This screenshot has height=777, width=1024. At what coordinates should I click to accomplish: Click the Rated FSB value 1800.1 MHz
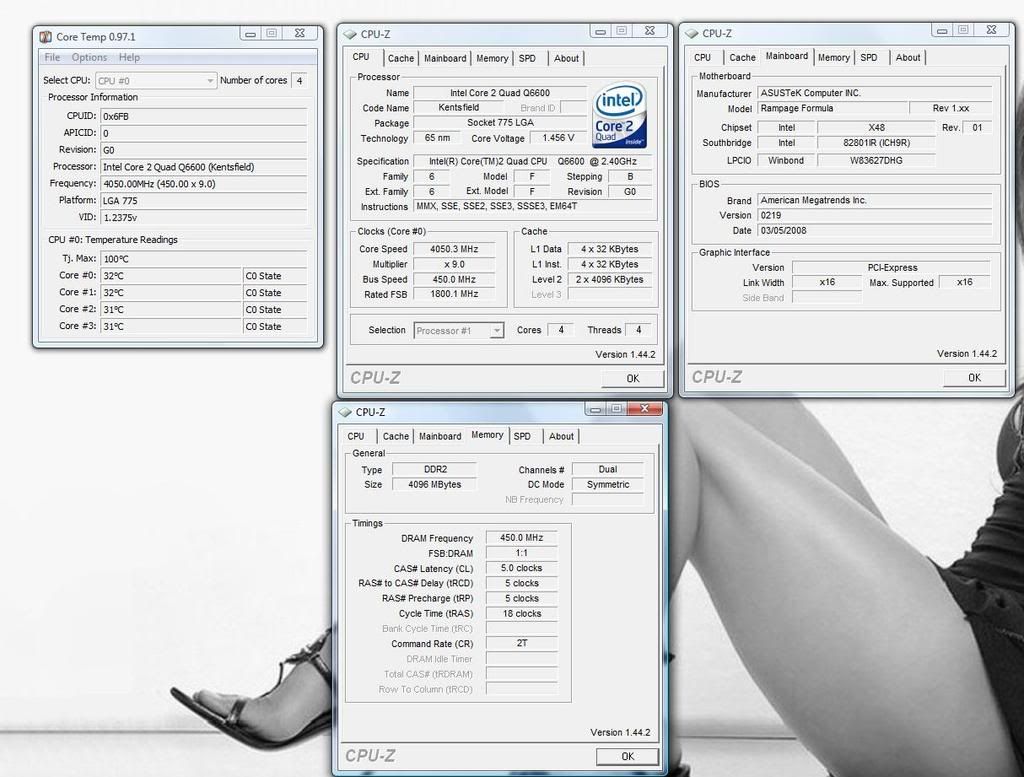pyautogui.click(x=454, y=294)
